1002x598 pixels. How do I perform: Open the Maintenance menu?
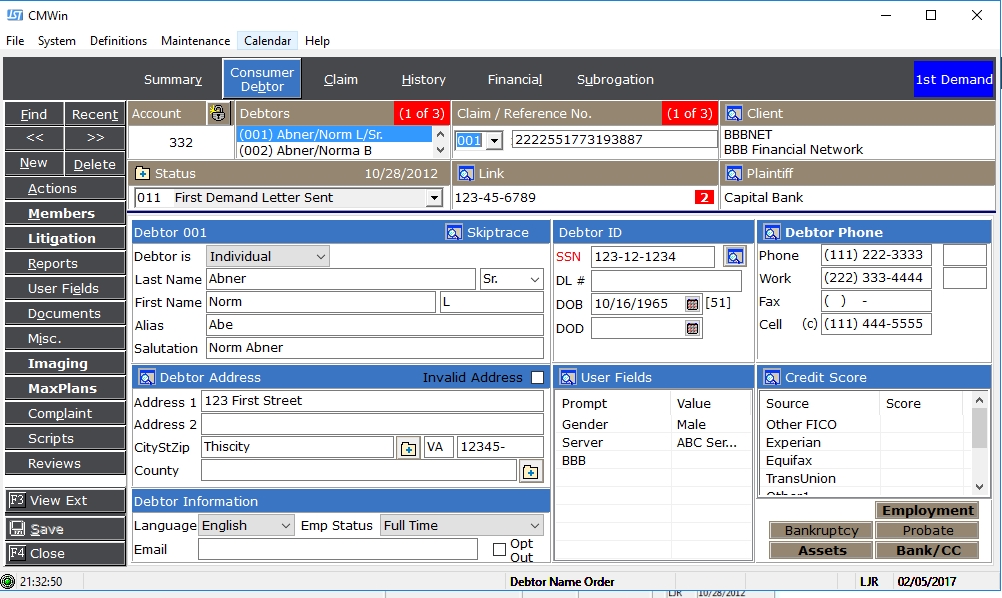point(196,41)
